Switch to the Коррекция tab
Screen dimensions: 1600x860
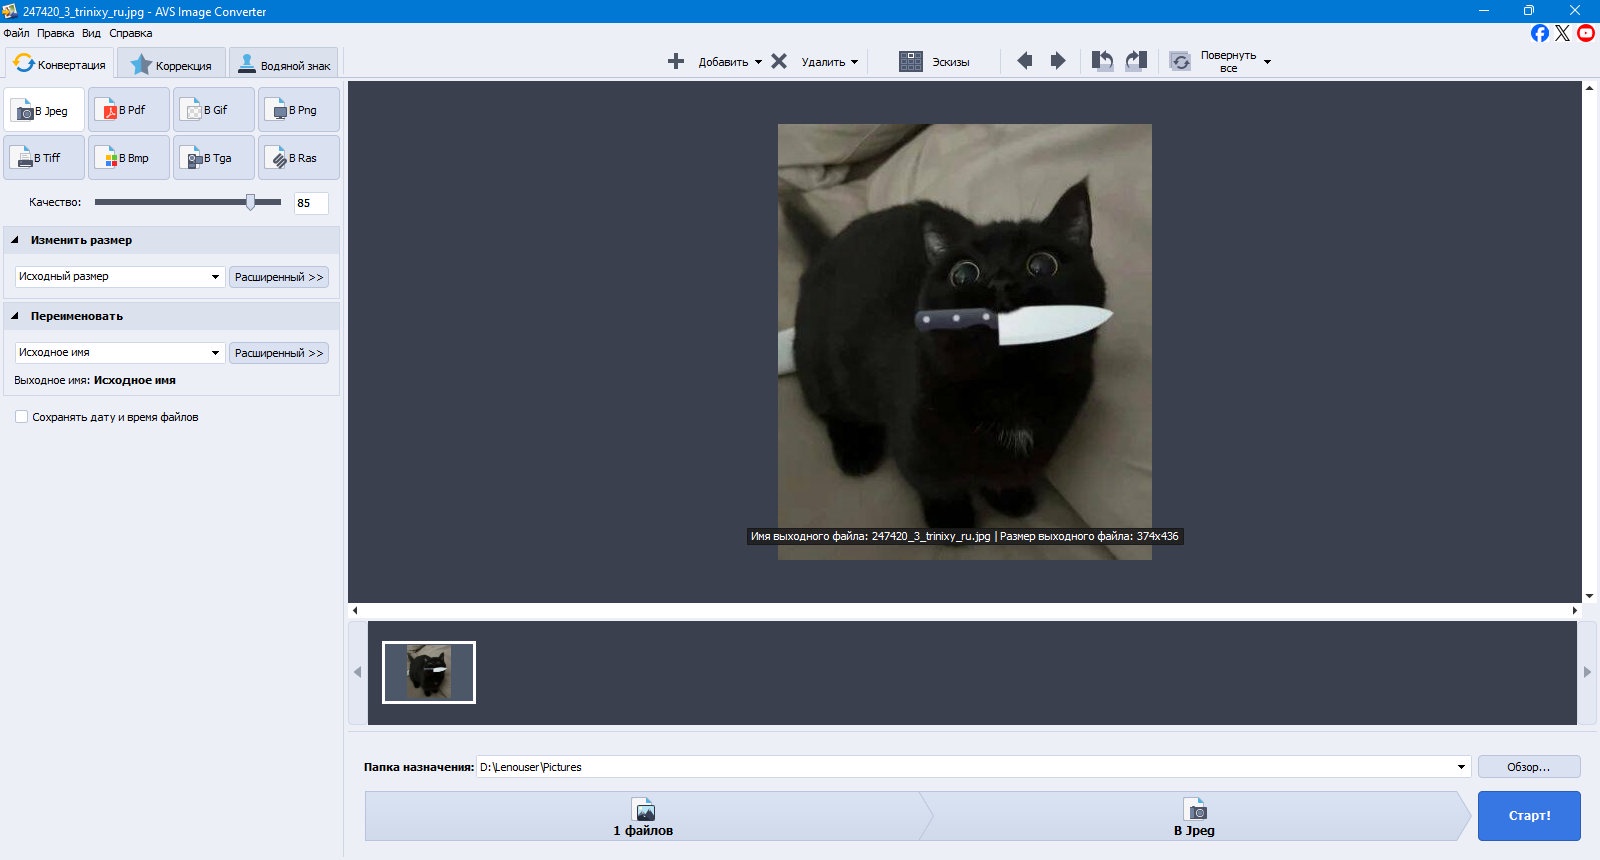(x=171, y=65)
